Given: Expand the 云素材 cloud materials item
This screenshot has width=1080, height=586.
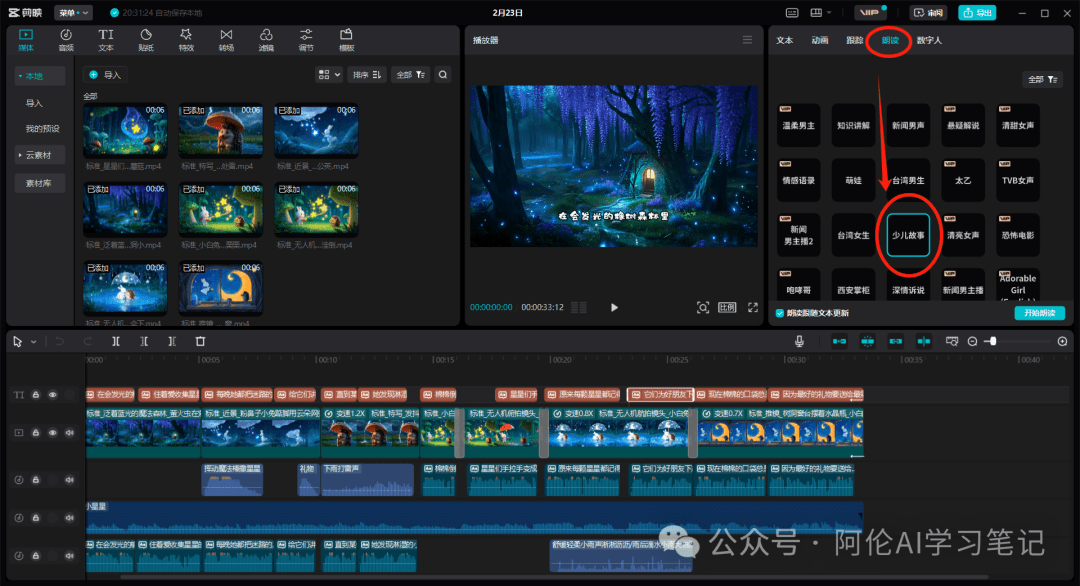Looking at the screenshot, I should pos(40,155).
